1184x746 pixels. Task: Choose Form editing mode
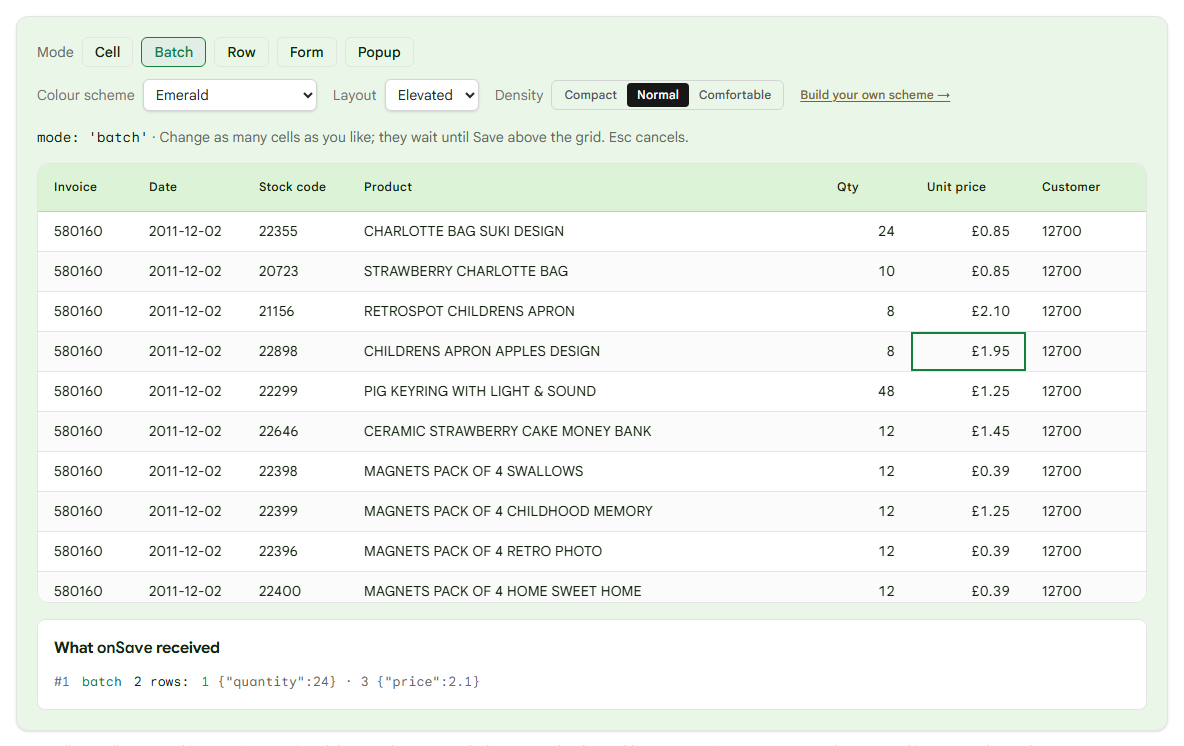click(x=307, y=52)
